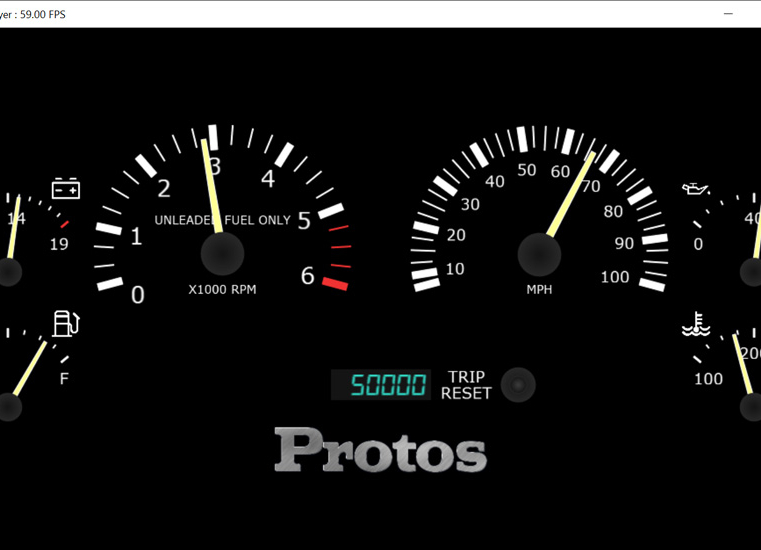Click the tachometer center hub

tap(222, 254)
